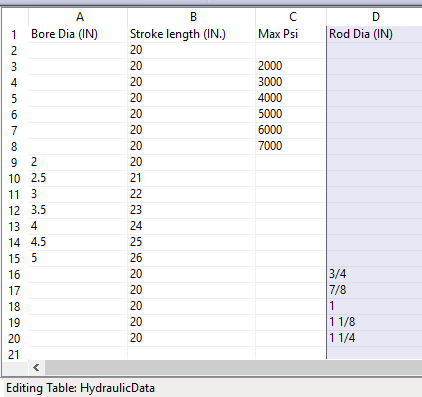Select the Stroke length cell with 26
The height and width of the screenshot is (397, 422).
pyautogui.click(x=191, y=258)
